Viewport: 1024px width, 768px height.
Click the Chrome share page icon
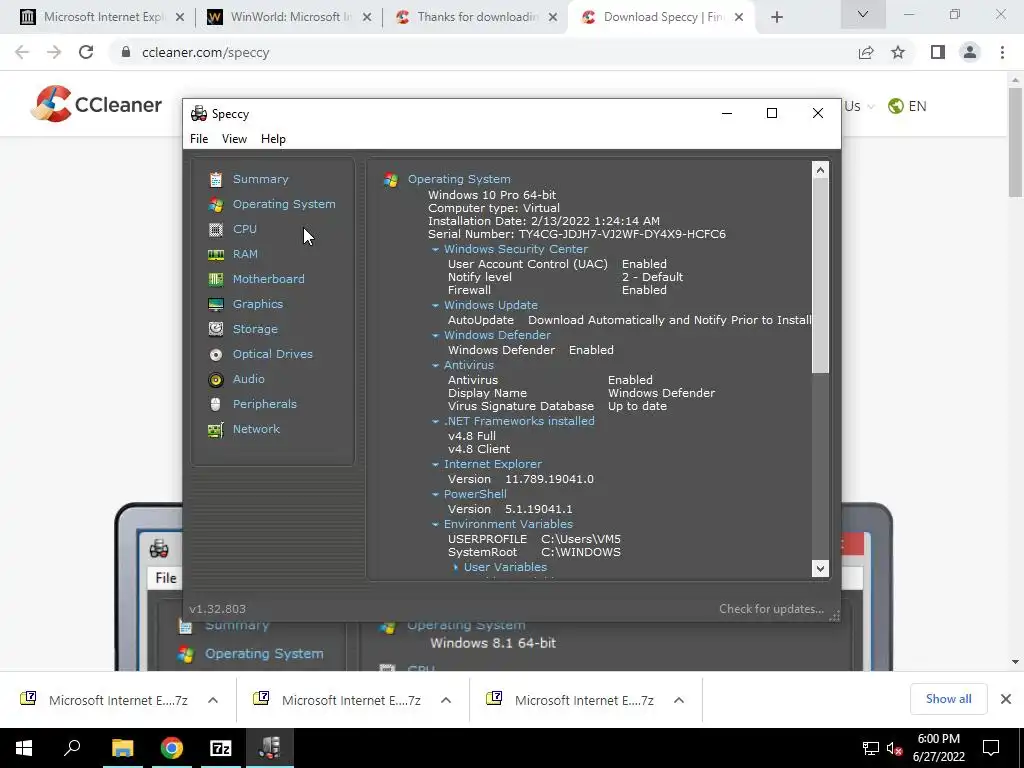tap(866, 52)
